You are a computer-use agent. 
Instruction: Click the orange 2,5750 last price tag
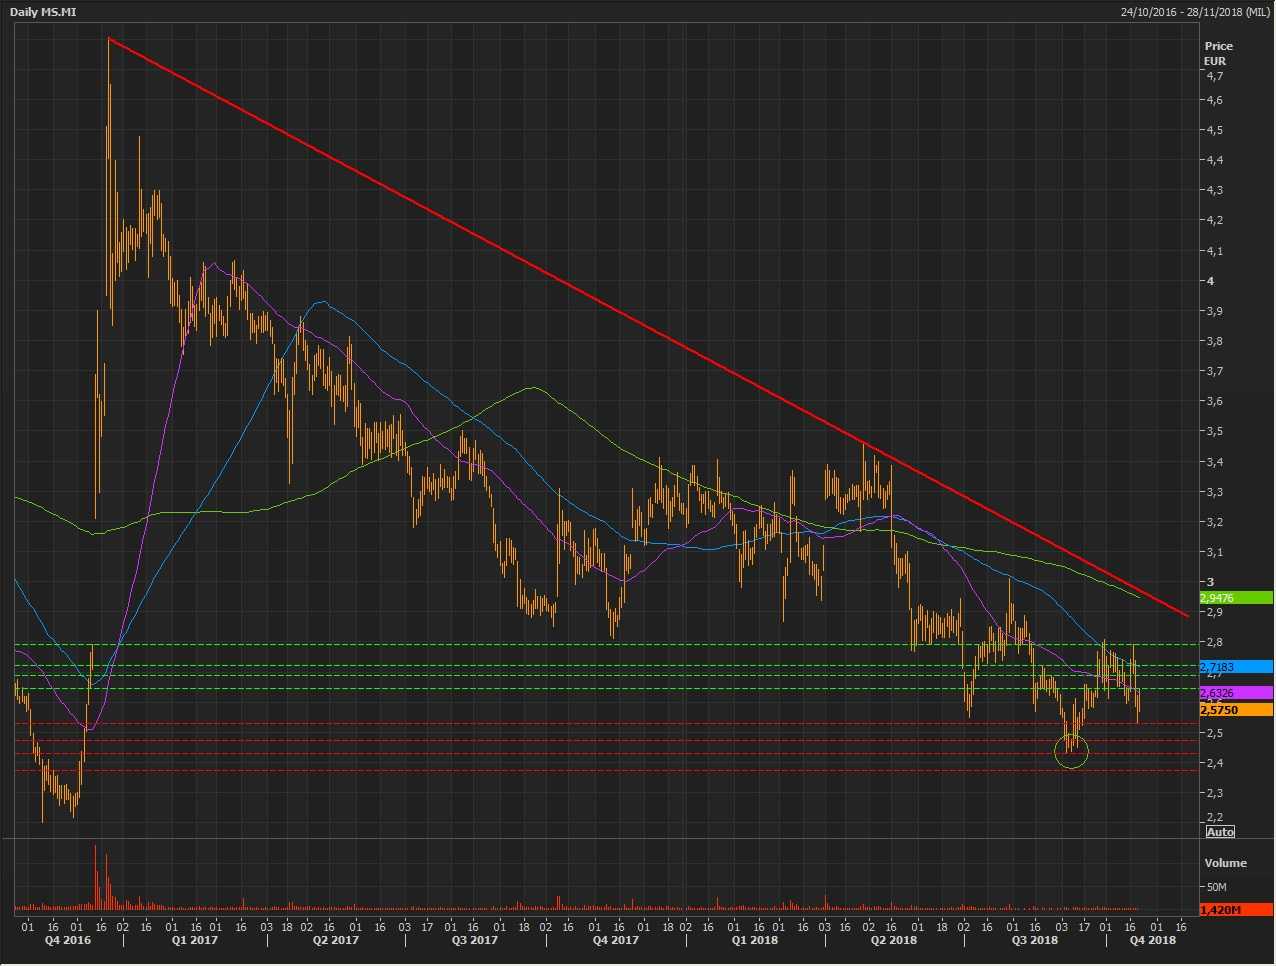[x=1236, y=710]
